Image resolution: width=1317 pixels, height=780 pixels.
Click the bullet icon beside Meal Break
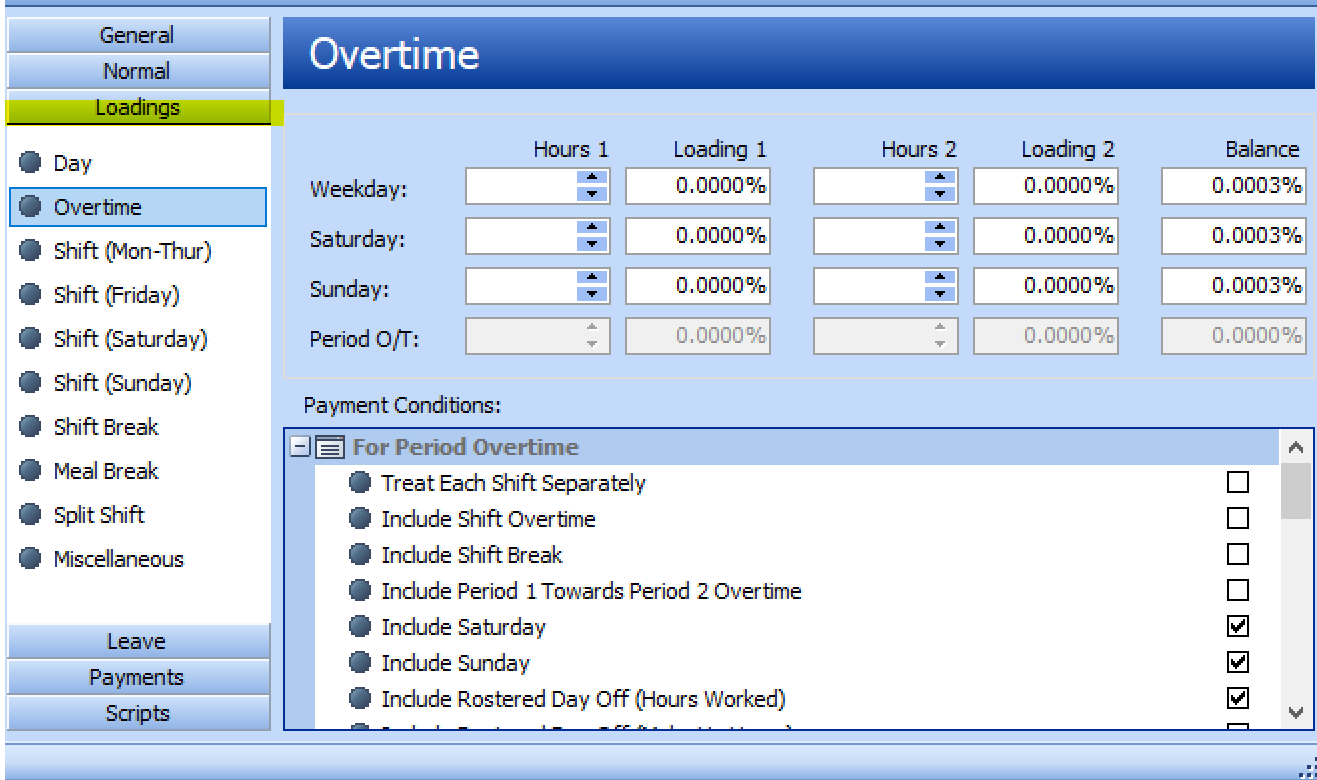(x=31, y=470)
